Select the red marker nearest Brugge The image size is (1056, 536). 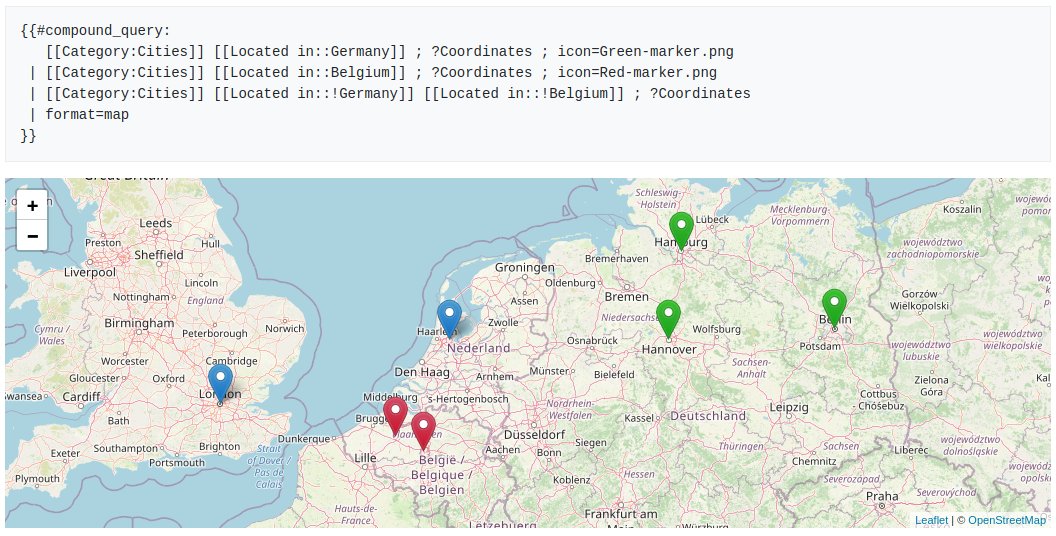395,415
